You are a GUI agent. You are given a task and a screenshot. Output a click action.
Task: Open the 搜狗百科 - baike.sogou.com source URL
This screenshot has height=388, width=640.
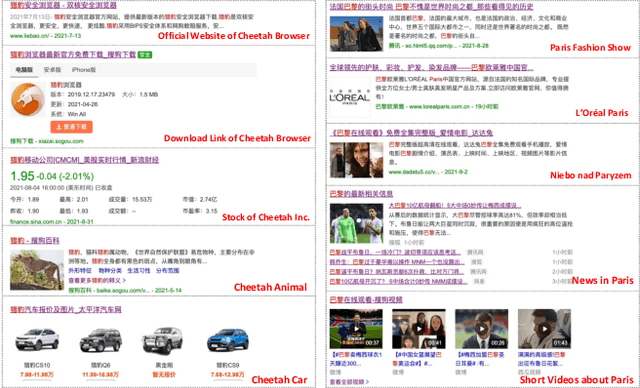tap(125, 290)
